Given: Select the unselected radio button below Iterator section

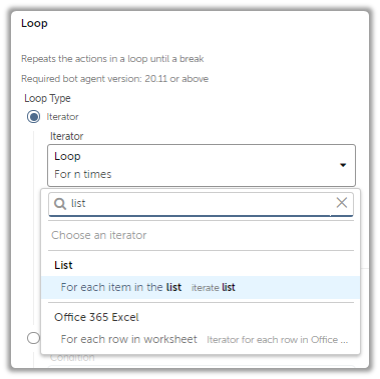Looking at the screenshot, I should pos(33,338).
